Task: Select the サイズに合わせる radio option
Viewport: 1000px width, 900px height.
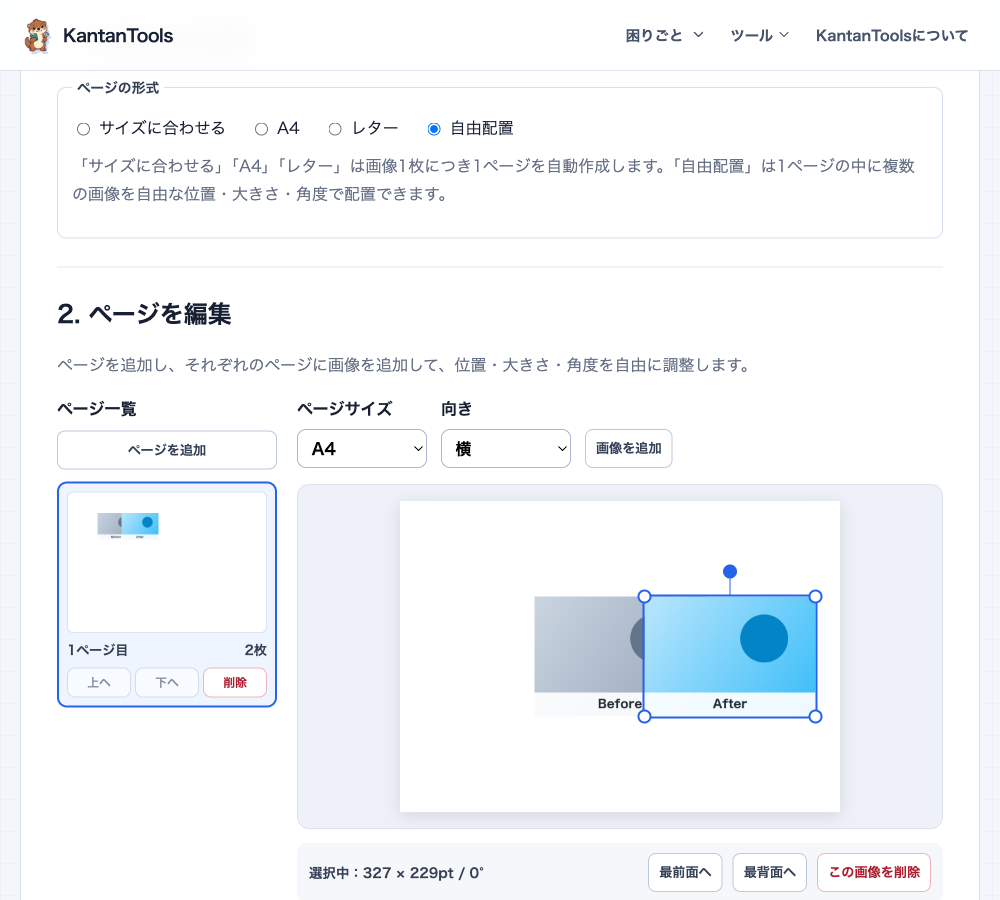Action: (84, 129)
